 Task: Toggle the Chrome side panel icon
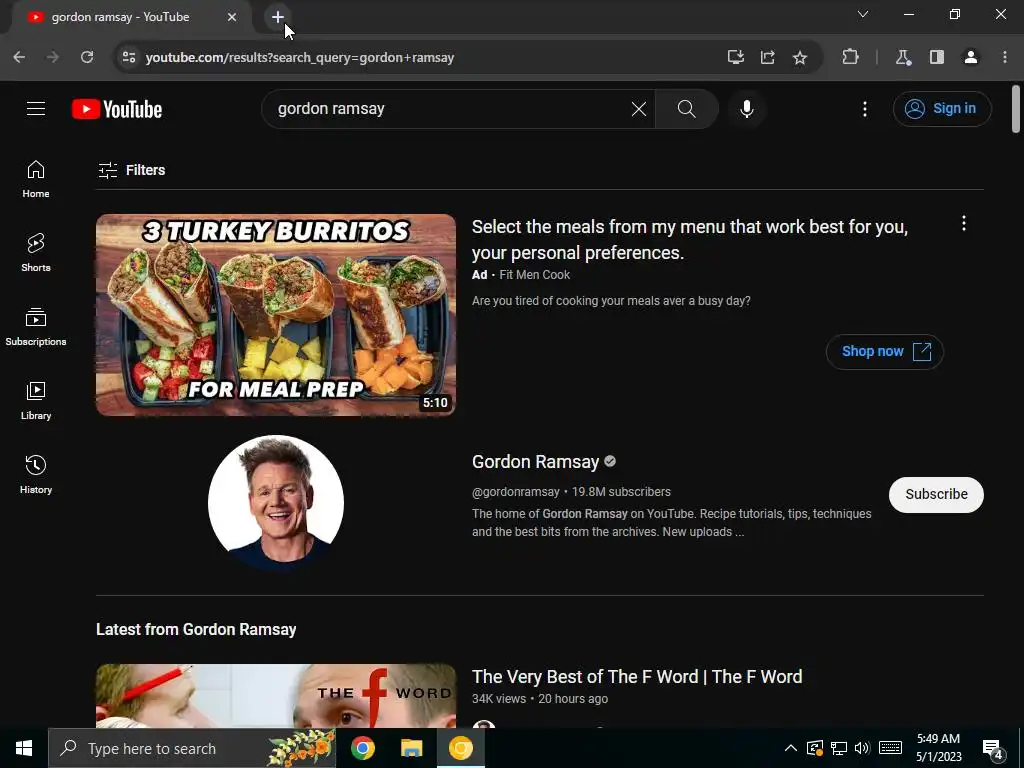[937, 57]
